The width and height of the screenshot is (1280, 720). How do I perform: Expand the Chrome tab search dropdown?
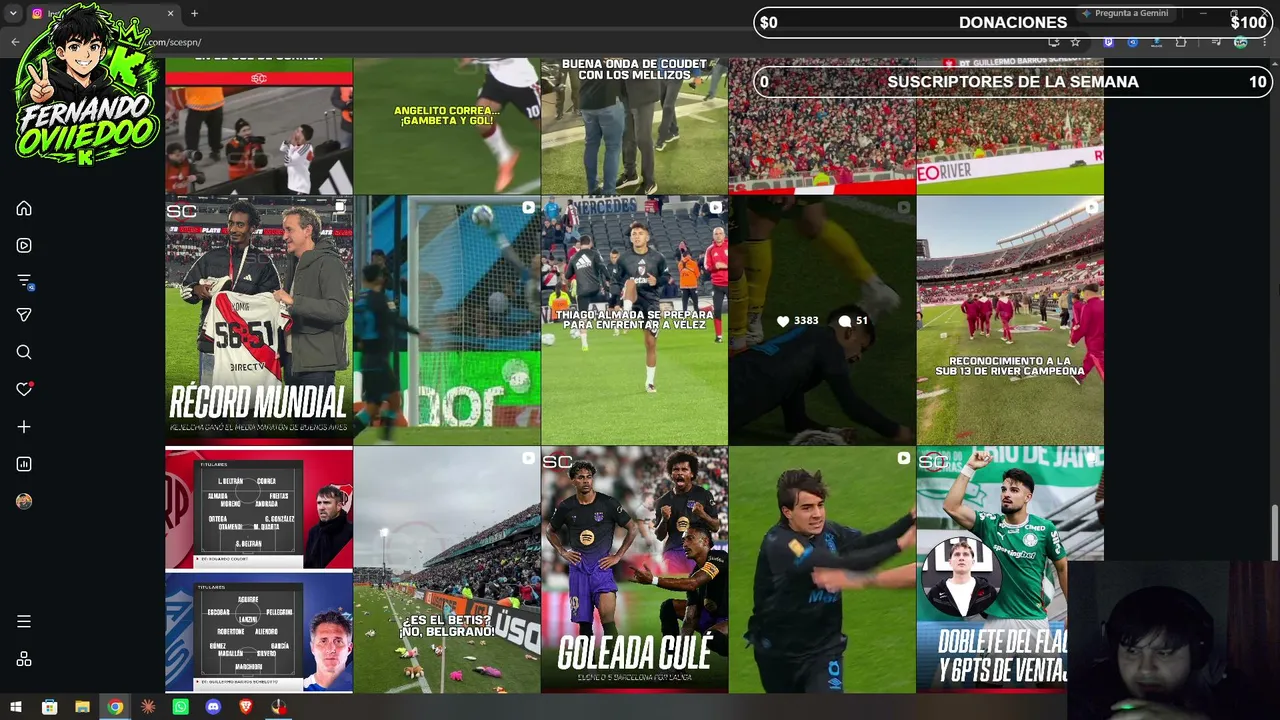tap(13, 13)
